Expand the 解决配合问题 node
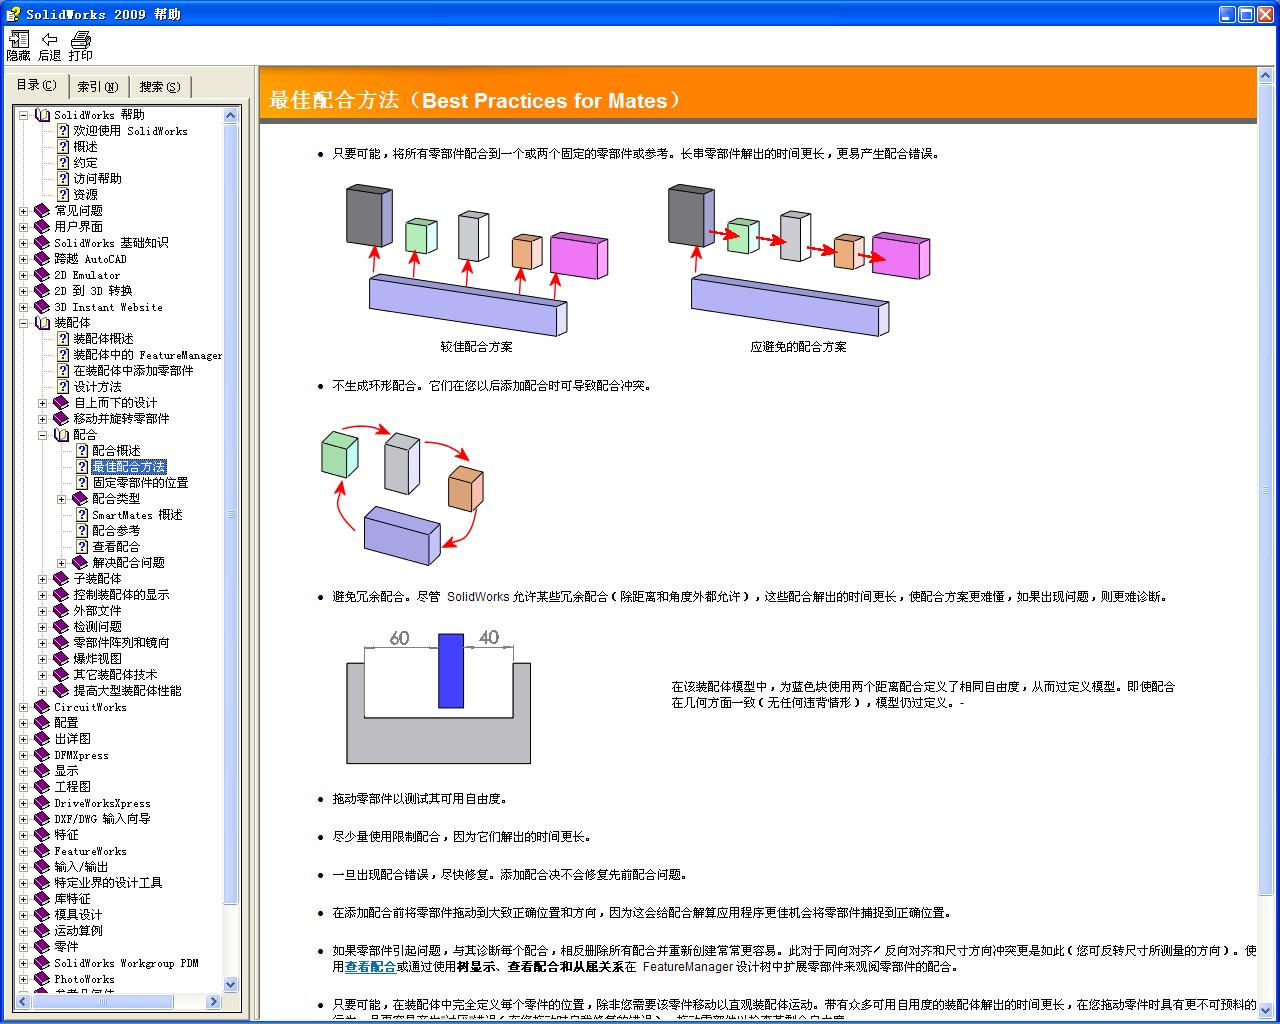This screenshot has height=1024, width=1280. tap(62, 563)
